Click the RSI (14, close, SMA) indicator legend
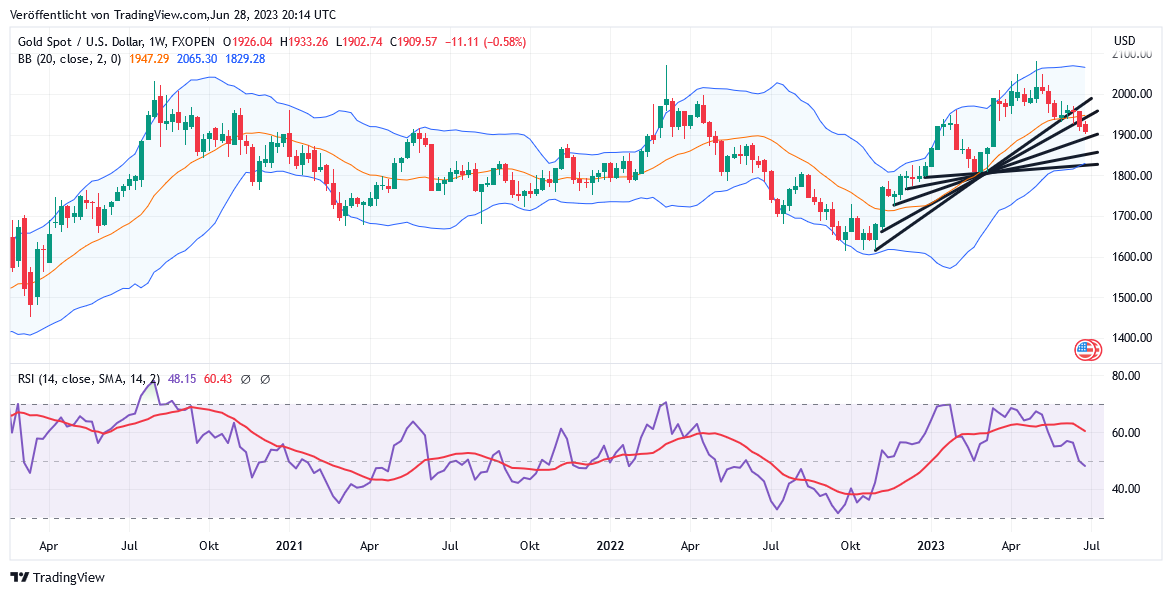 (x=88, y=379)
